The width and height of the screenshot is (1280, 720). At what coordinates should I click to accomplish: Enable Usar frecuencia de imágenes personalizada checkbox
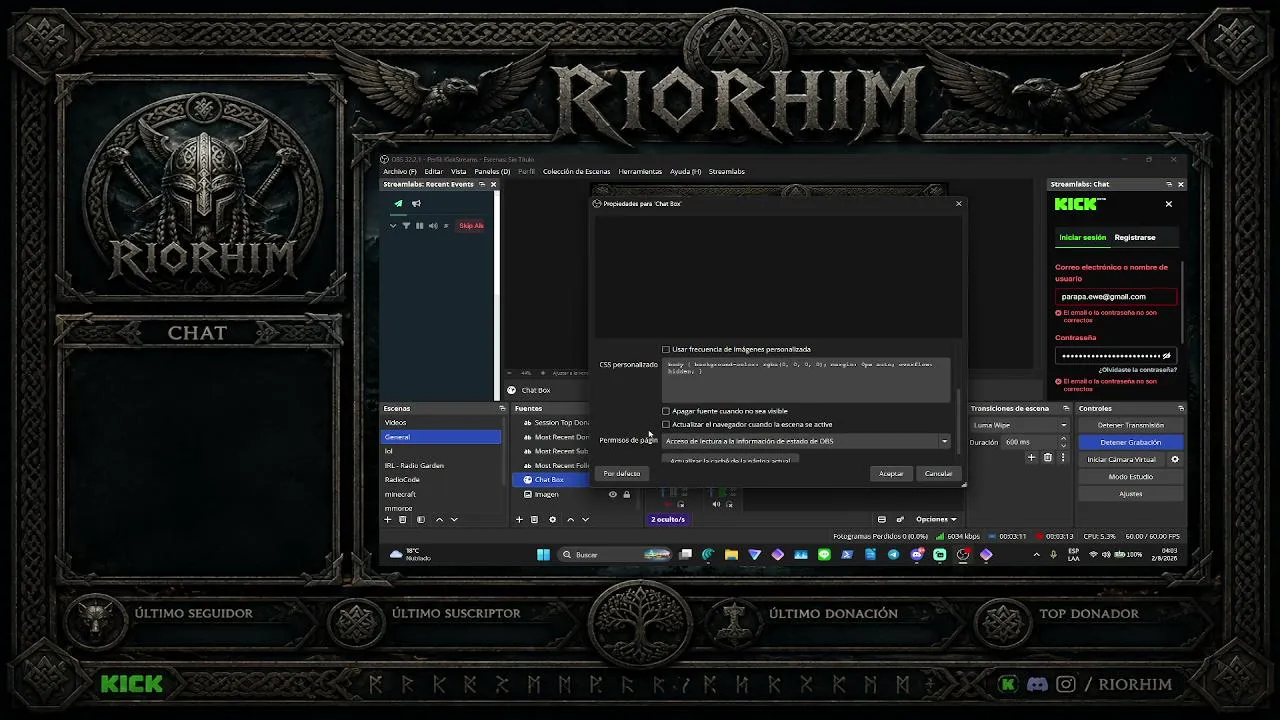click(x=666, y=349)
